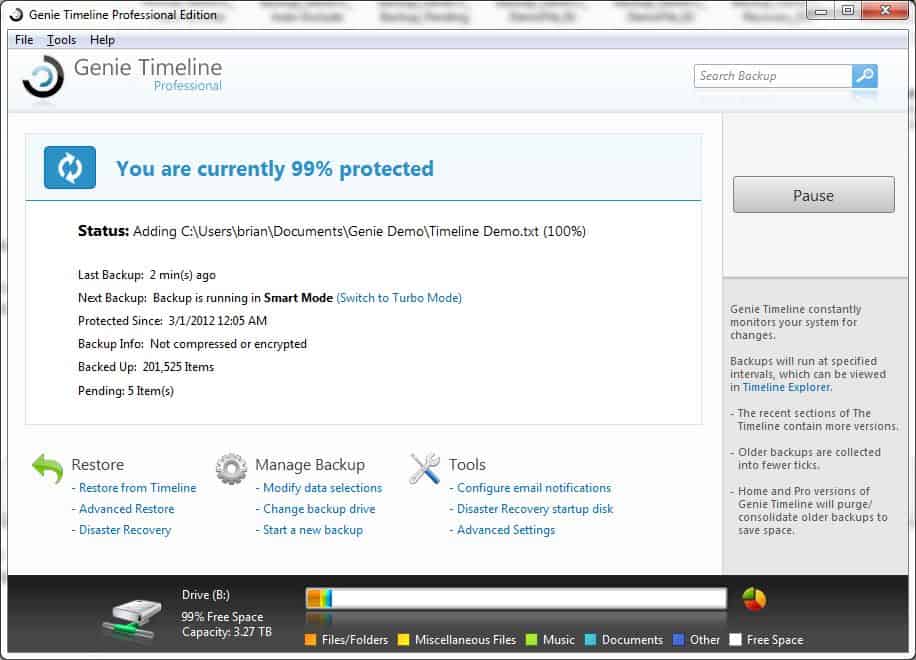Close the Genie Timeline window
Screen dimensions: 916x660
tap(884, 11)
